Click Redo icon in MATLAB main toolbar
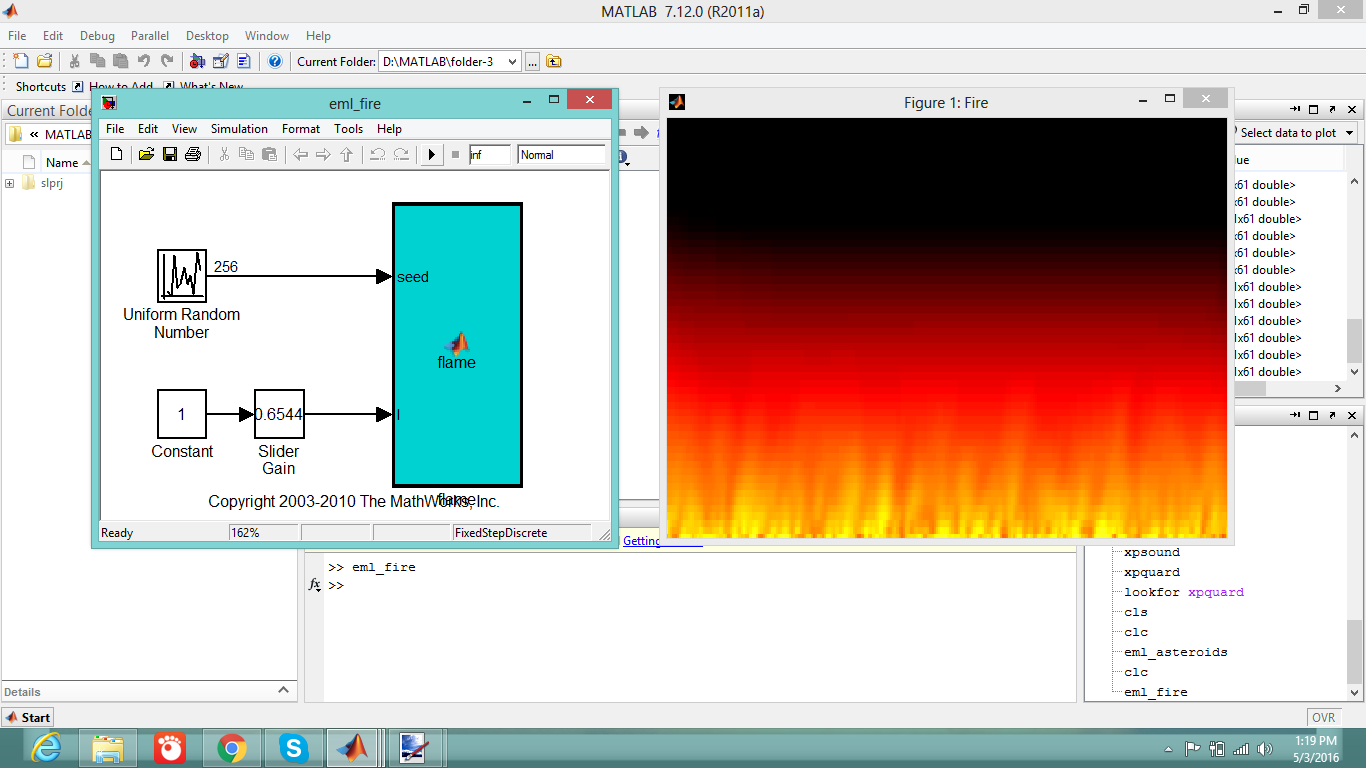The image size is (1366, 768). pyautogui.click(x=167, y=61)
